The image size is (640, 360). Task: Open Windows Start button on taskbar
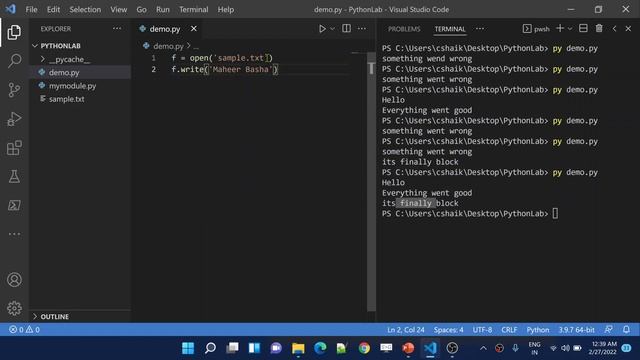pyautogui.click(x=188, y=348)
